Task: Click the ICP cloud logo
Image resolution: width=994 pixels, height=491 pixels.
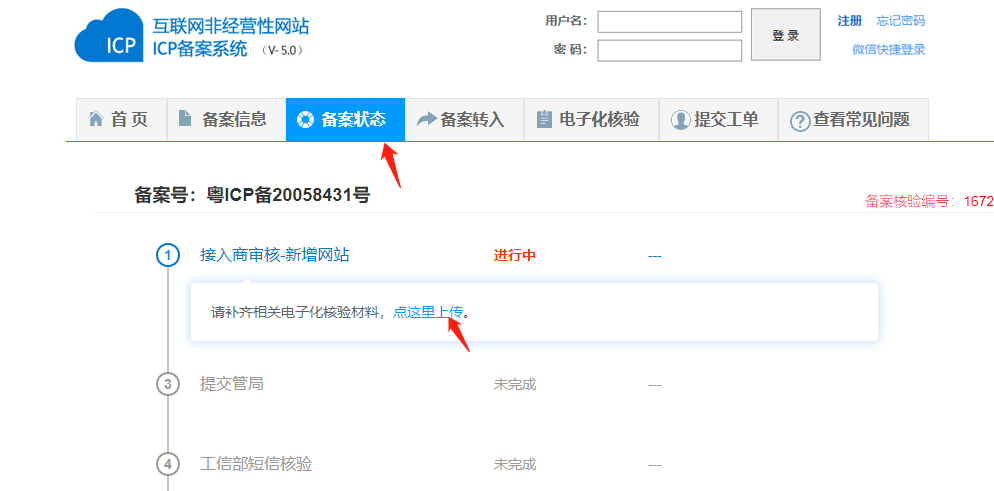Action: click(x=109, y=36)
